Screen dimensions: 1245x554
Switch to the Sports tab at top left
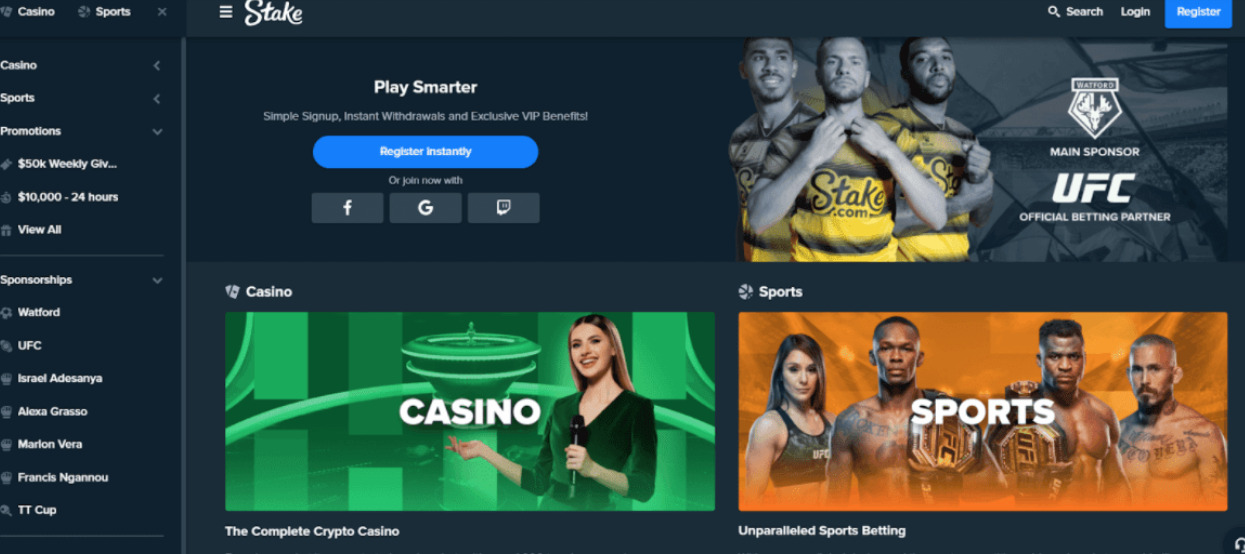pos(104,12)
